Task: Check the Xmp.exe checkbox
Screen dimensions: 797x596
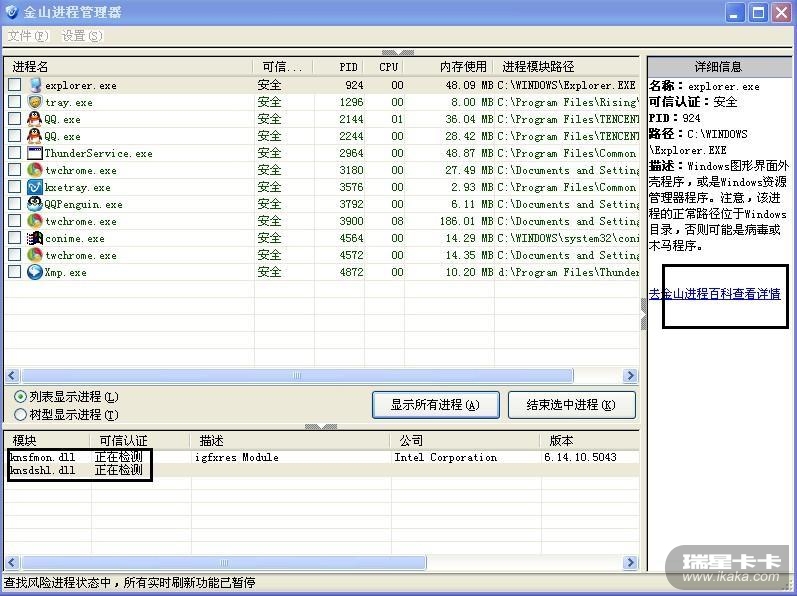Action: point(15,272)
